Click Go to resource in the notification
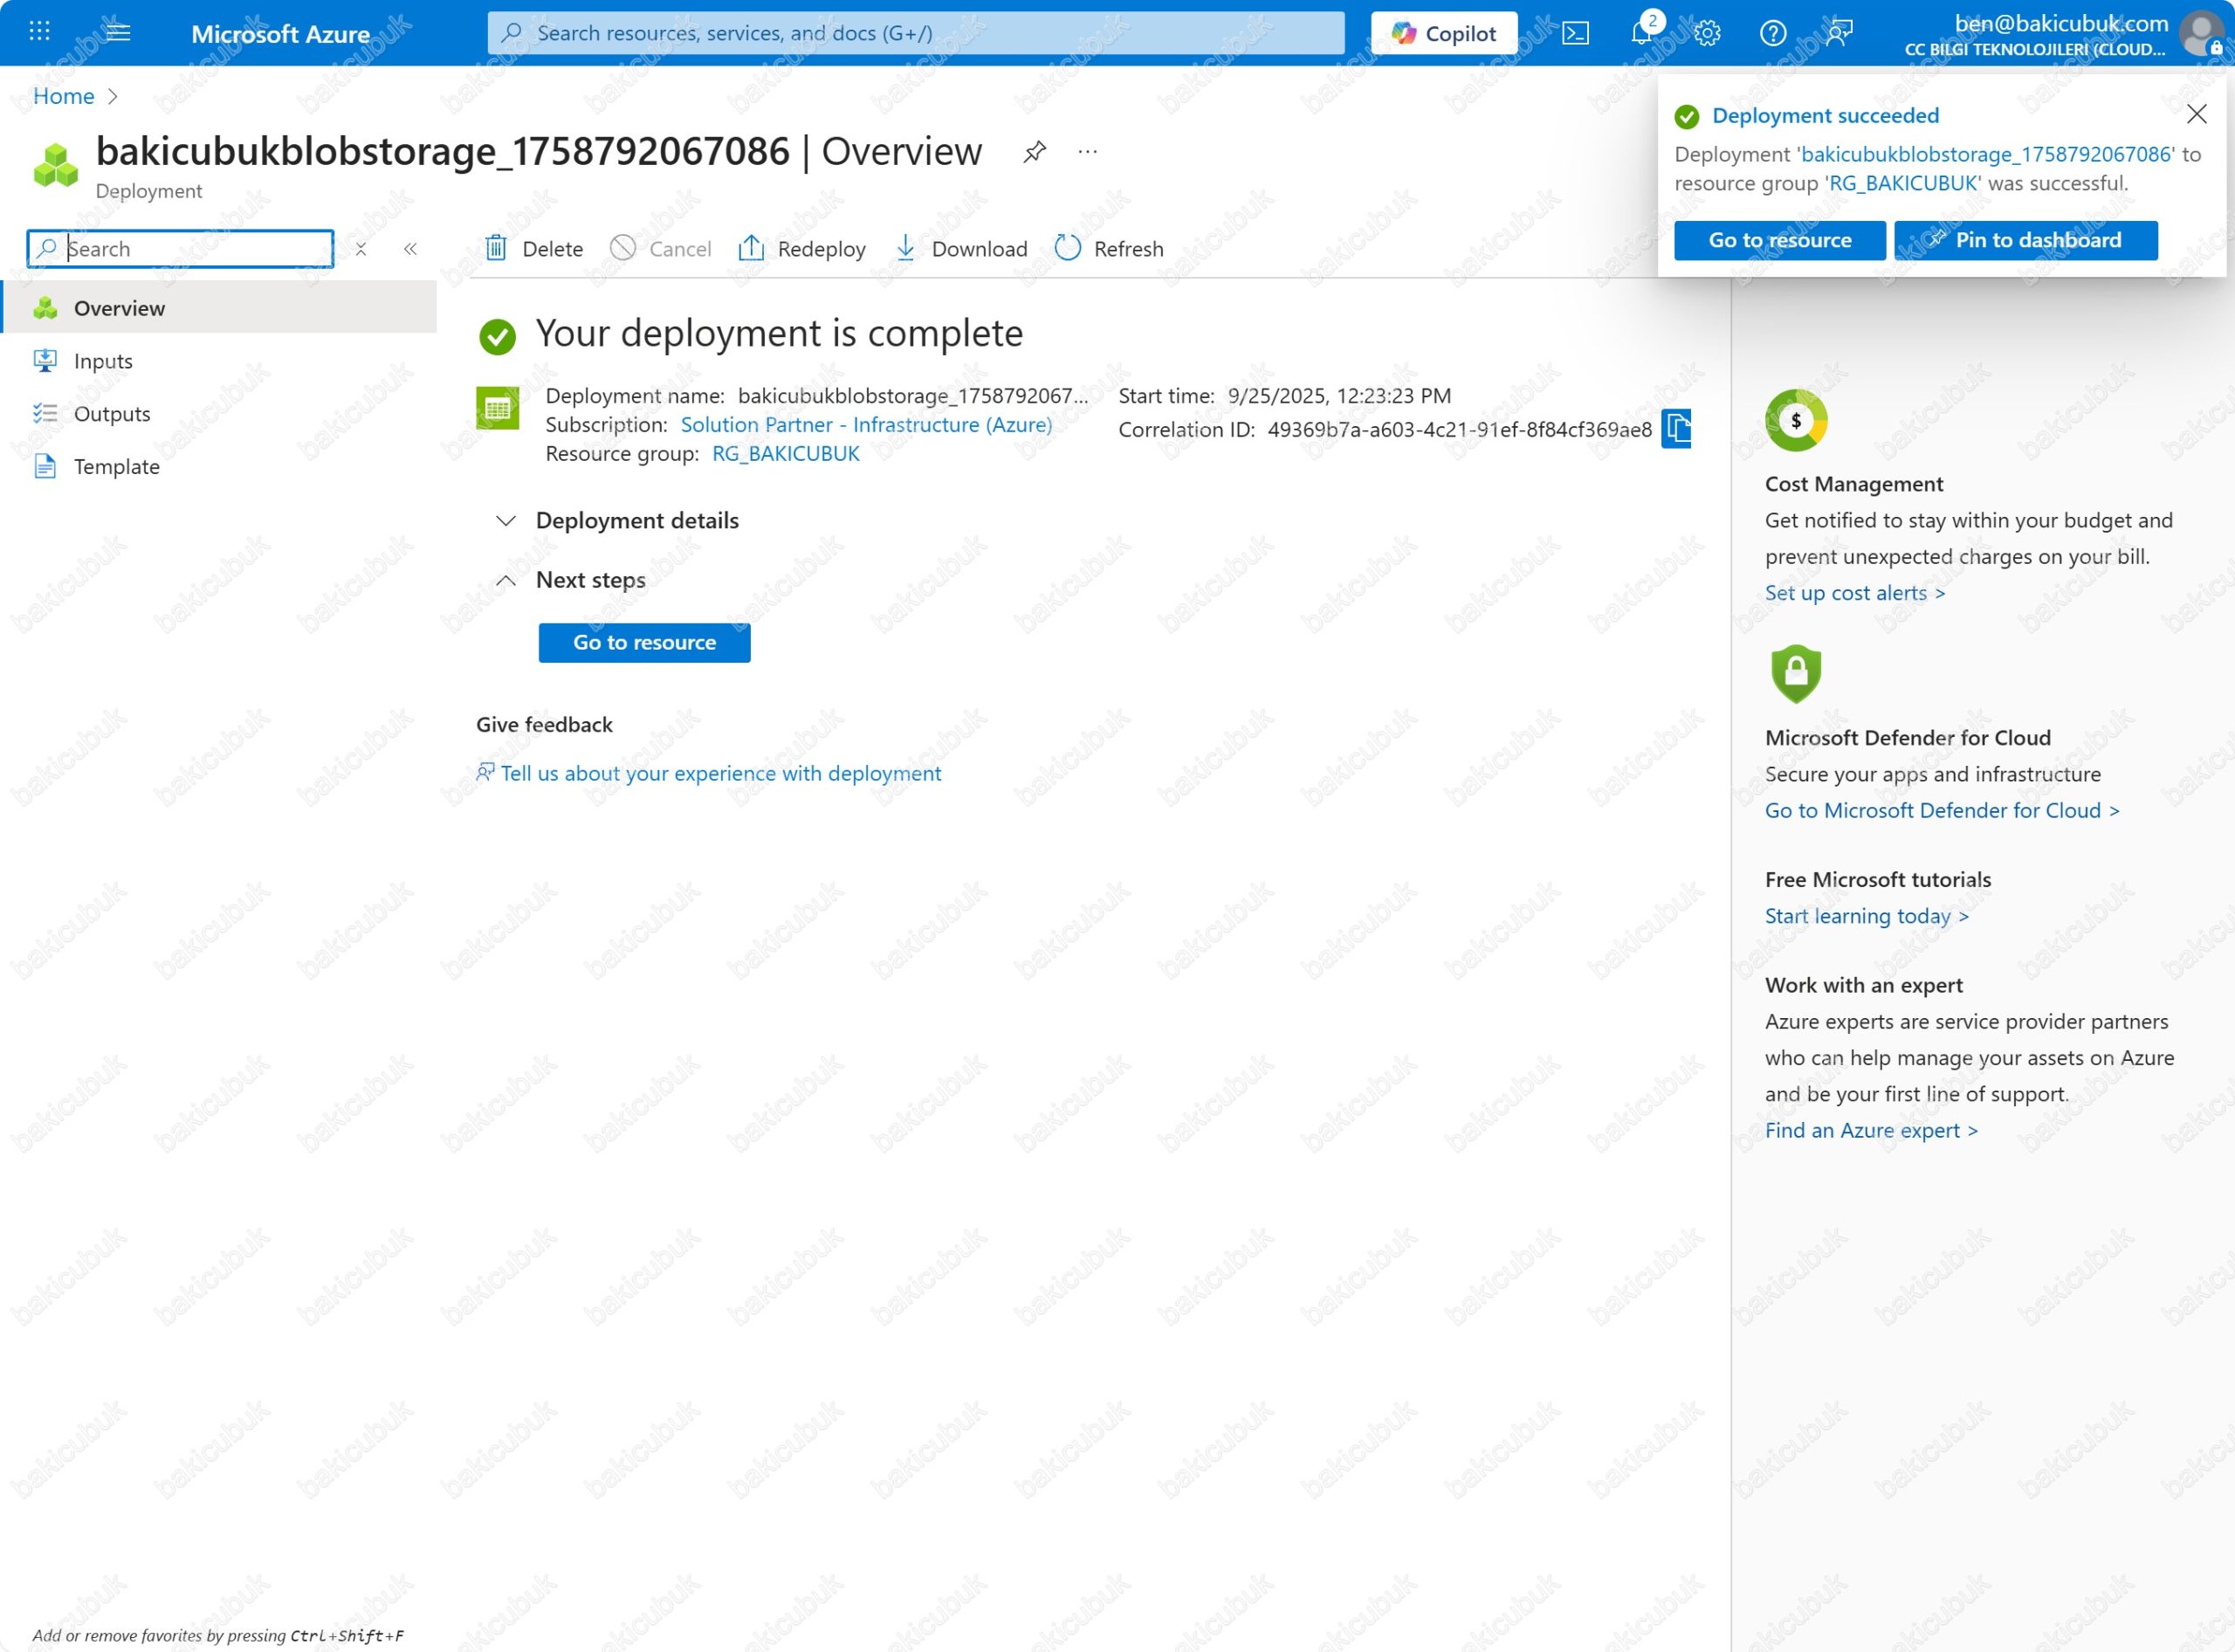This screenshot has height=1652, width=2235. point(1780,240)
